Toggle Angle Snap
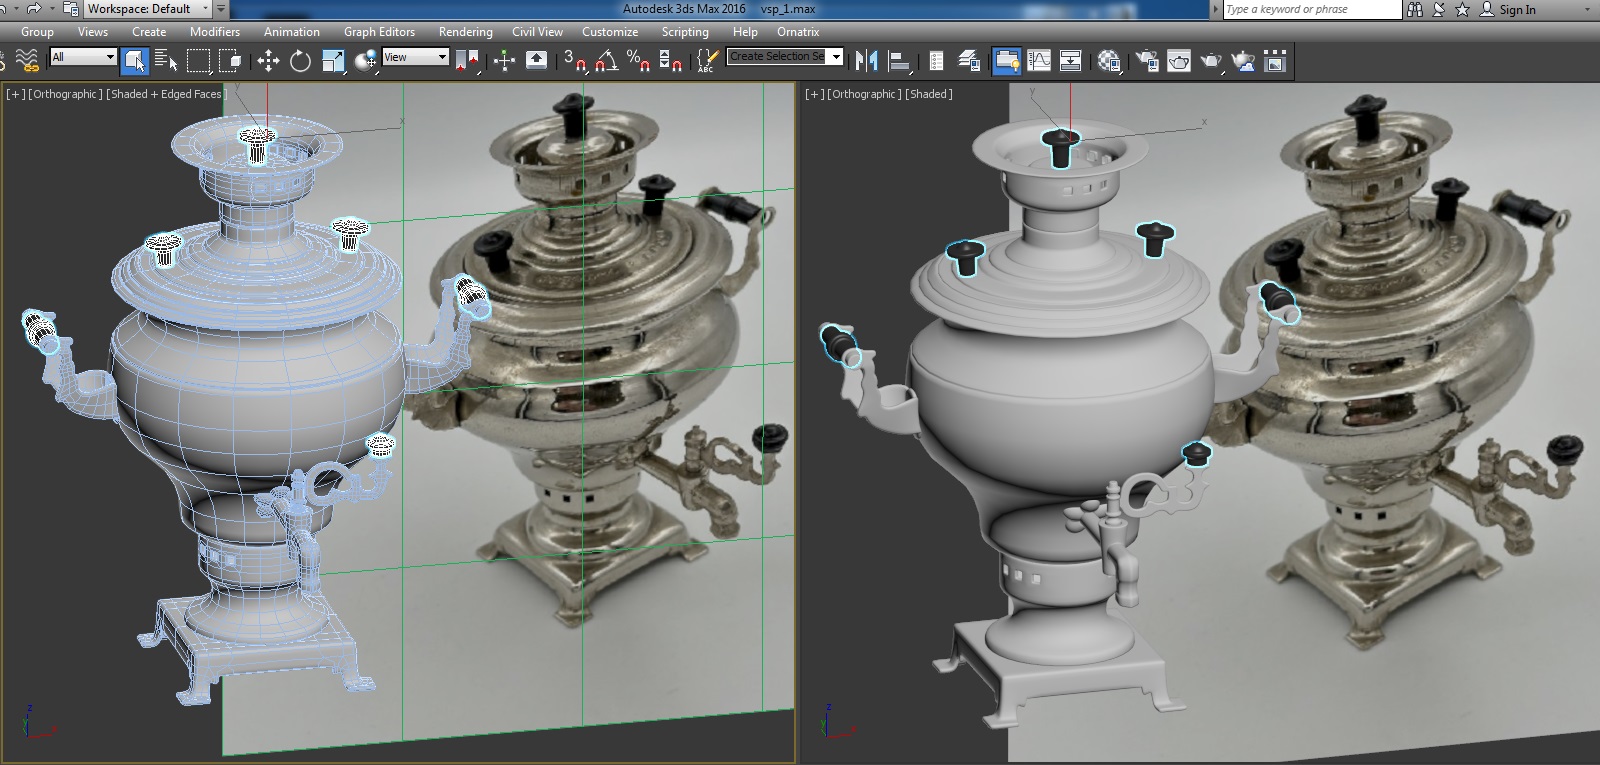This screenshot has width=1600, height=765. (606, 61)
